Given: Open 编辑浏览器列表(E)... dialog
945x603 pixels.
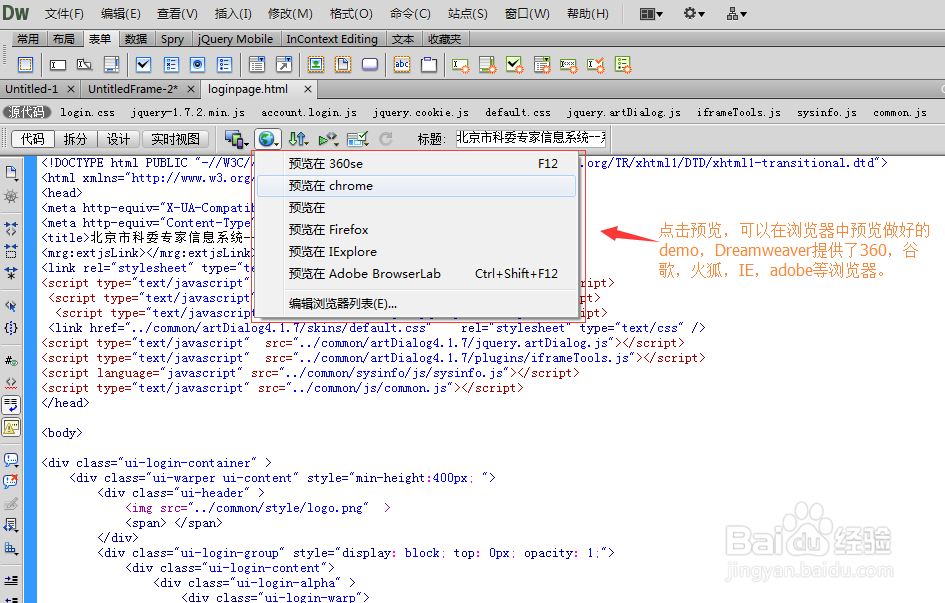Looking at the screenshot, I should coord(416,303).
